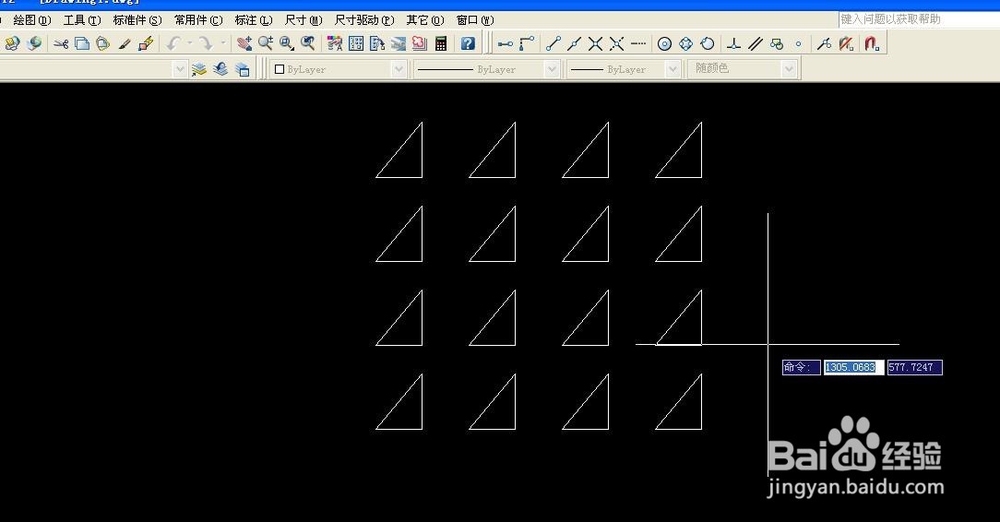The image size is (1000, 522).
Task: Open the Layer States Manager icon
Action: (242, 69)
